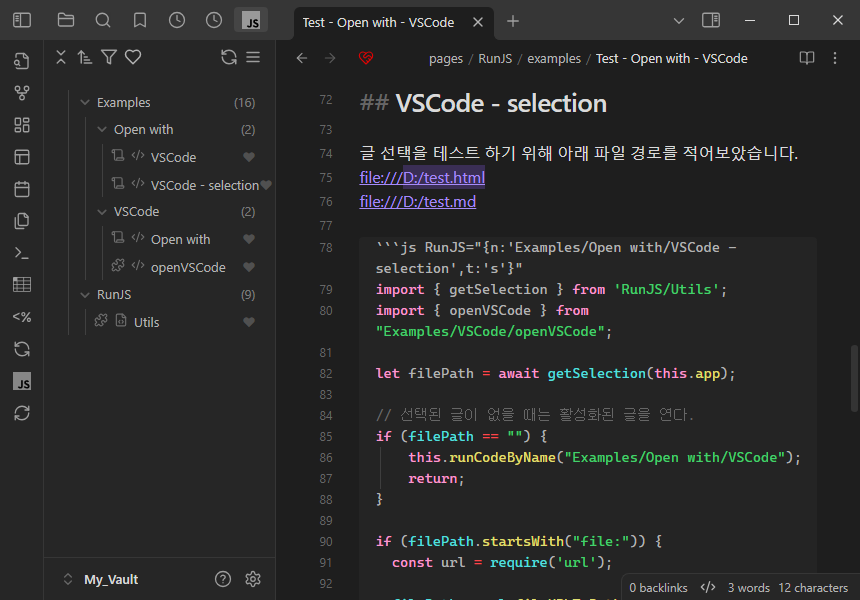Open a new tab with plus button
Image resolution: width=860 pixels, height=600 pixels.
[x=513, y=21]
